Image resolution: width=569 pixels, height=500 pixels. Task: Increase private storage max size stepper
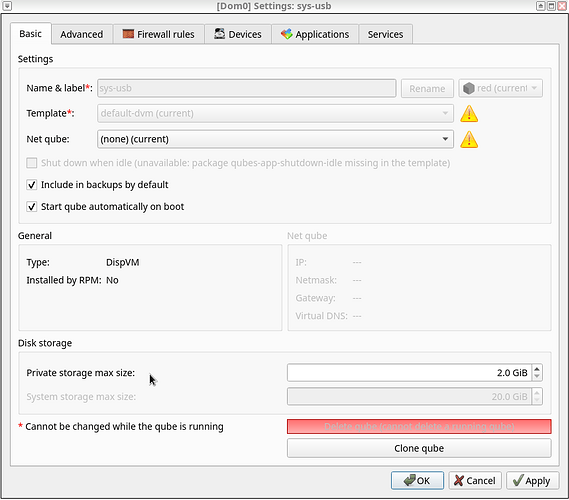pyautogui.click(x=537, y=369)
